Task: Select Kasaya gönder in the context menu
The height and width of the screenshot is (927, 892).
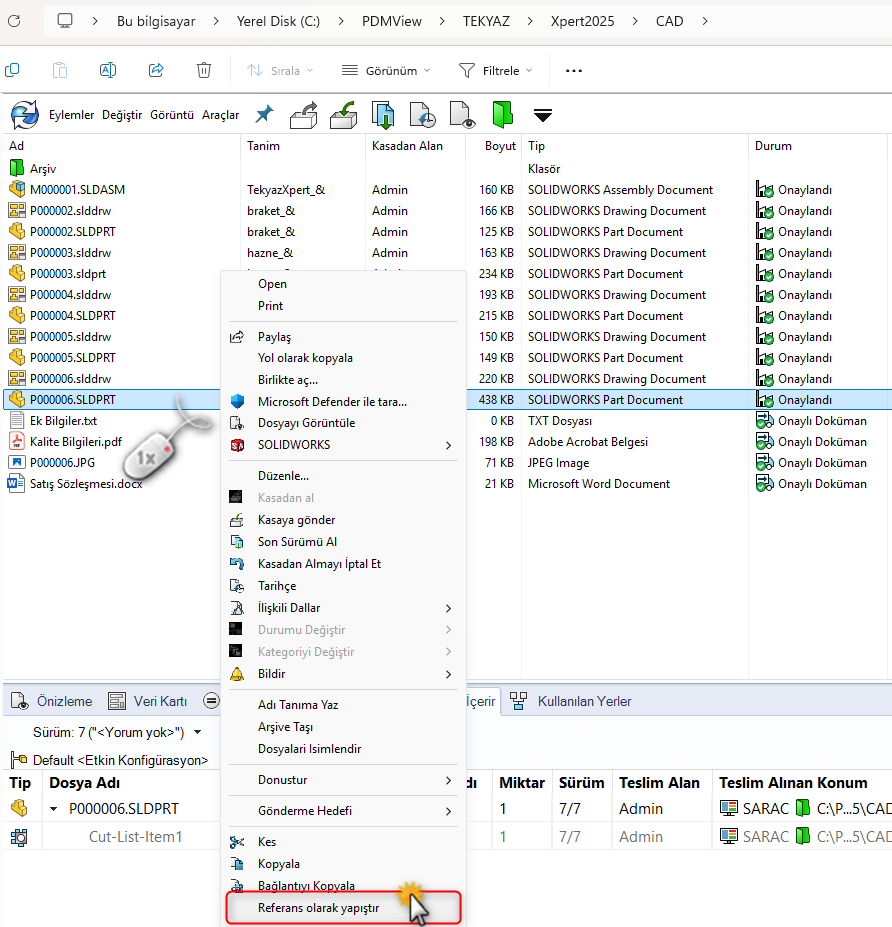Action: click(x=296, y=520)
